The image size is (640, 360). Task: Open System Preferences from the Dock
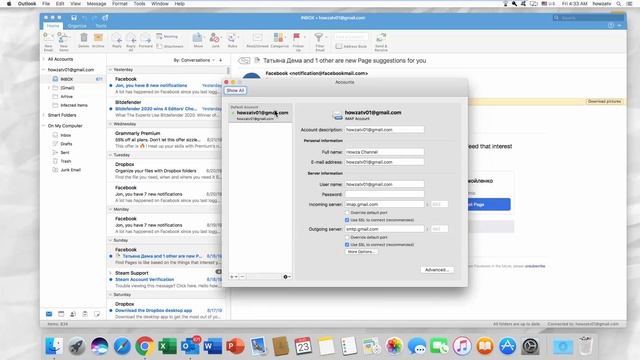530,346
